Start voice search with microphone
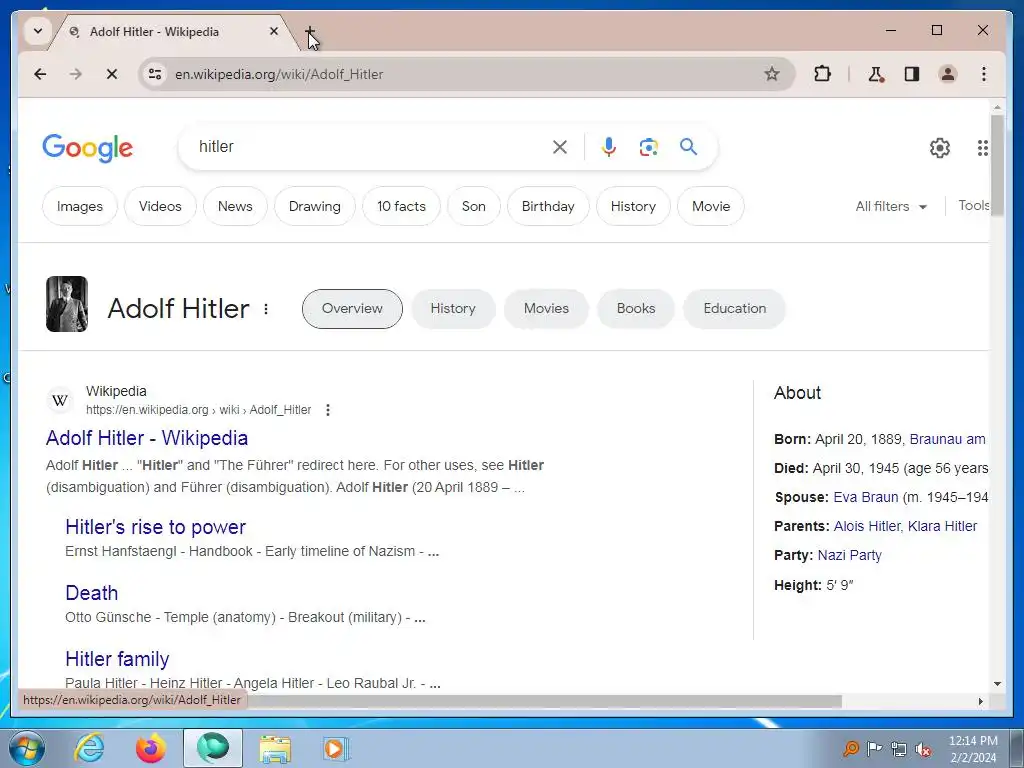 pos(609,147)
